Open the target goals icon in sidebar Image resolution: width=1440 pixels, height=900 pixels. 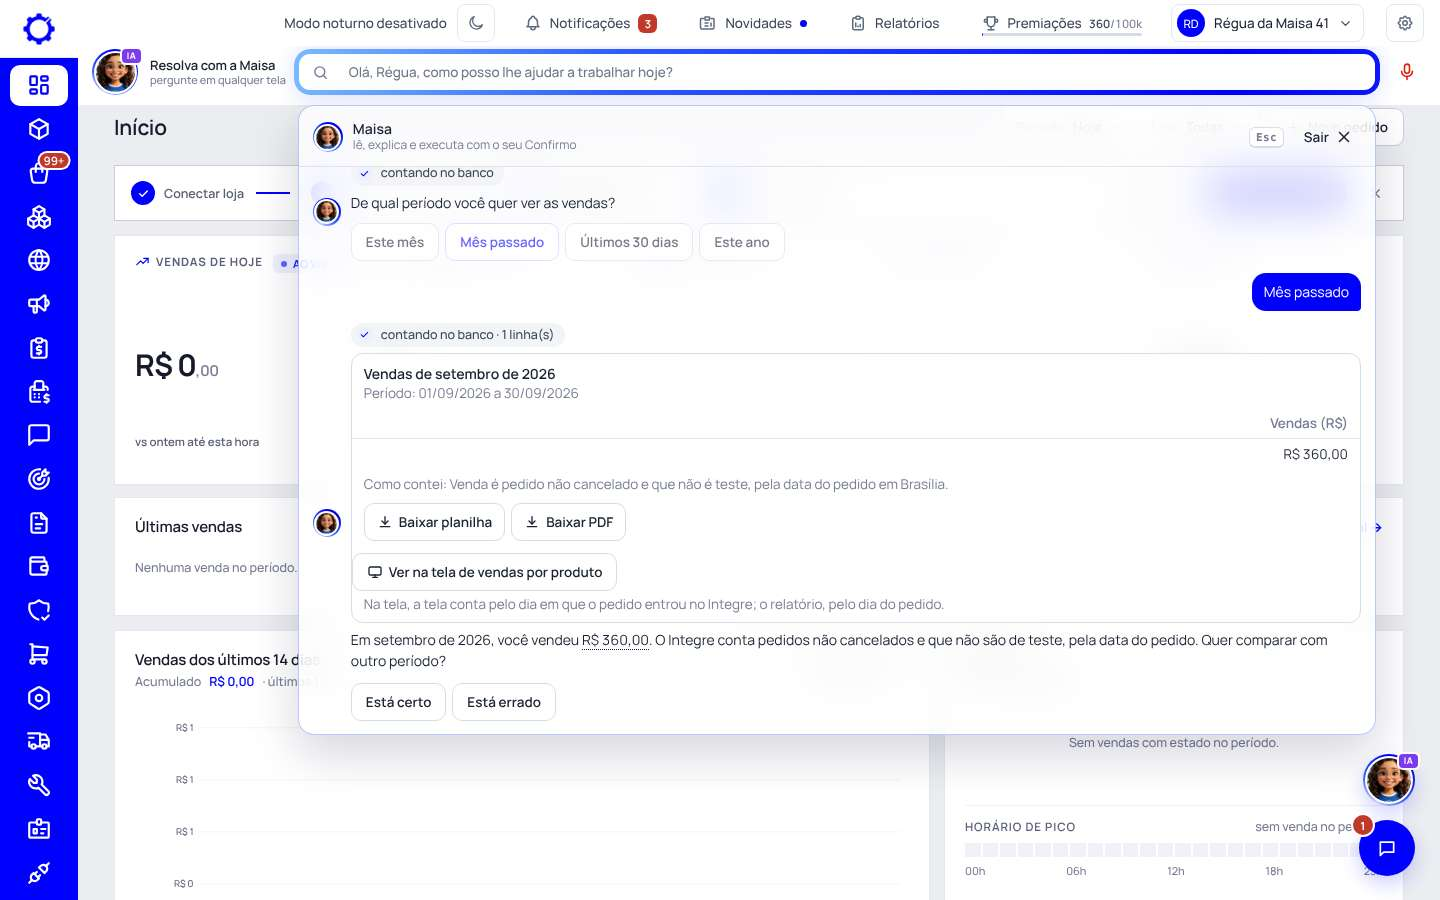(x=39, y=479)
